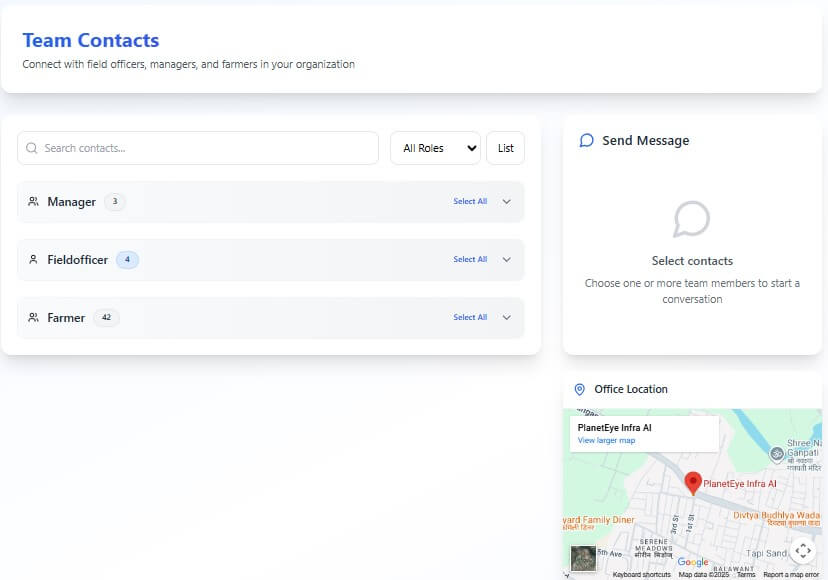The height and width of the screenshot is (580, 828).
Task: Expand the Manager contacts section
Action: pos(506,201)
